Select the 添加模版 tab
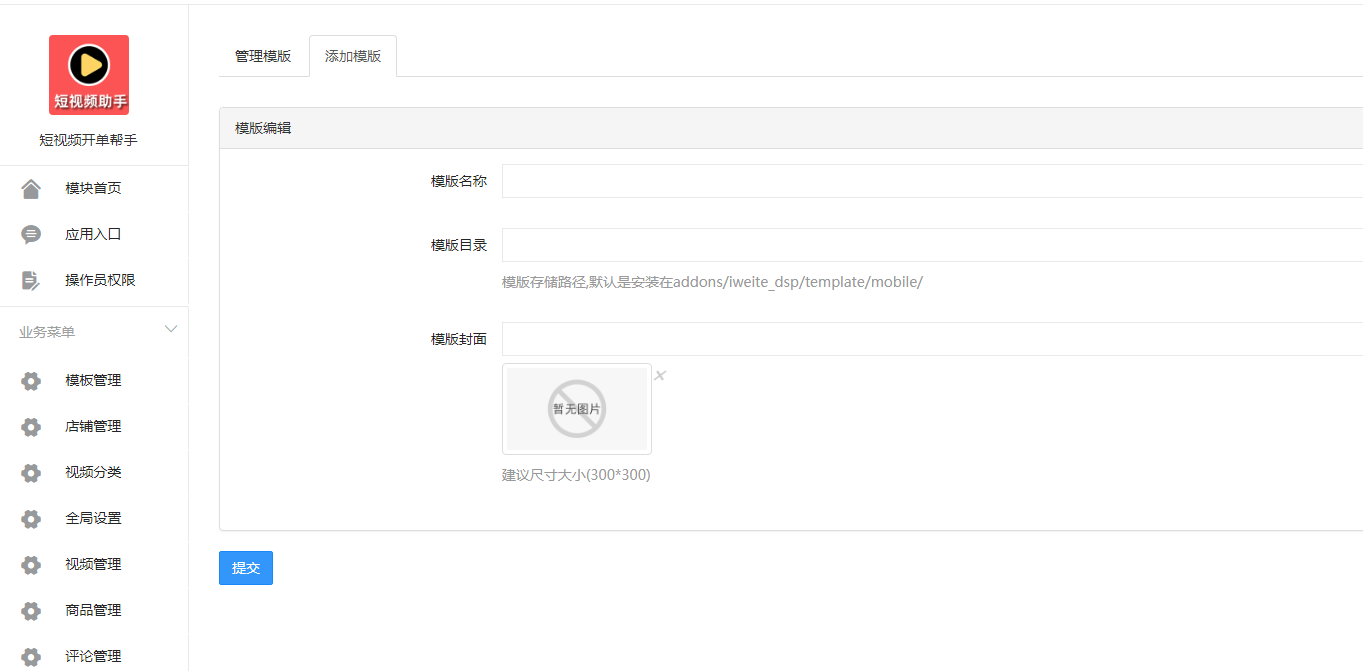 tap(353, 56)
